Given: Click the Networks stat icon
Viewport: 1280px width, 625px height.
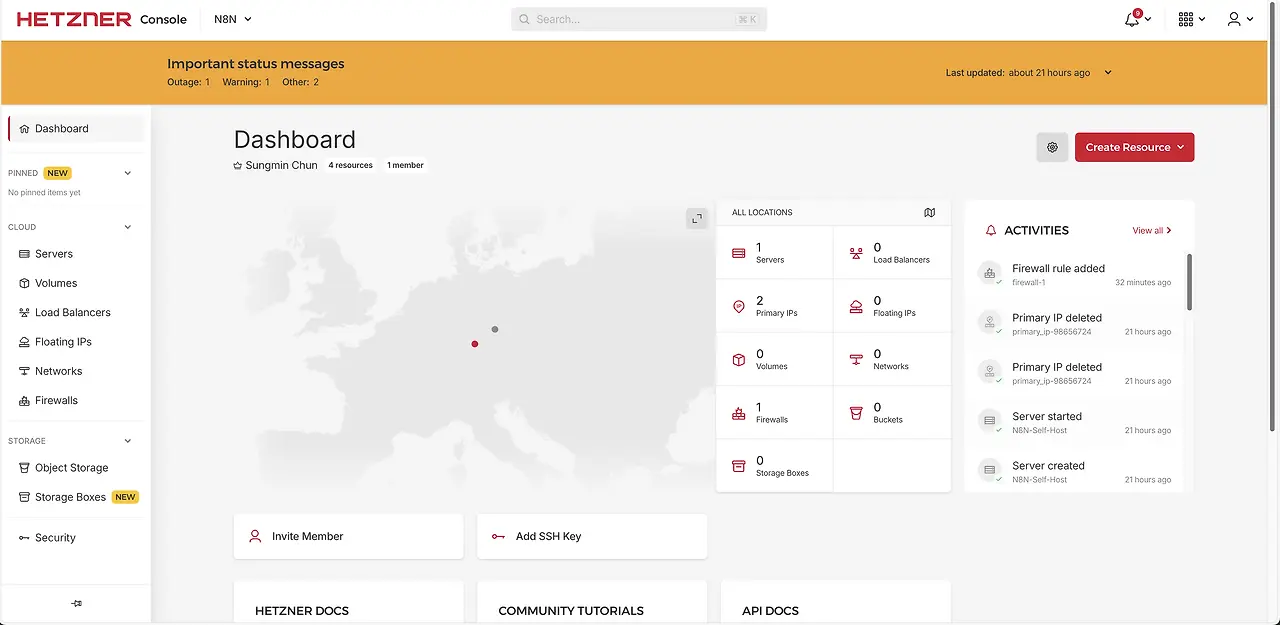Looking at the screenshot, I should click(856, 360).
